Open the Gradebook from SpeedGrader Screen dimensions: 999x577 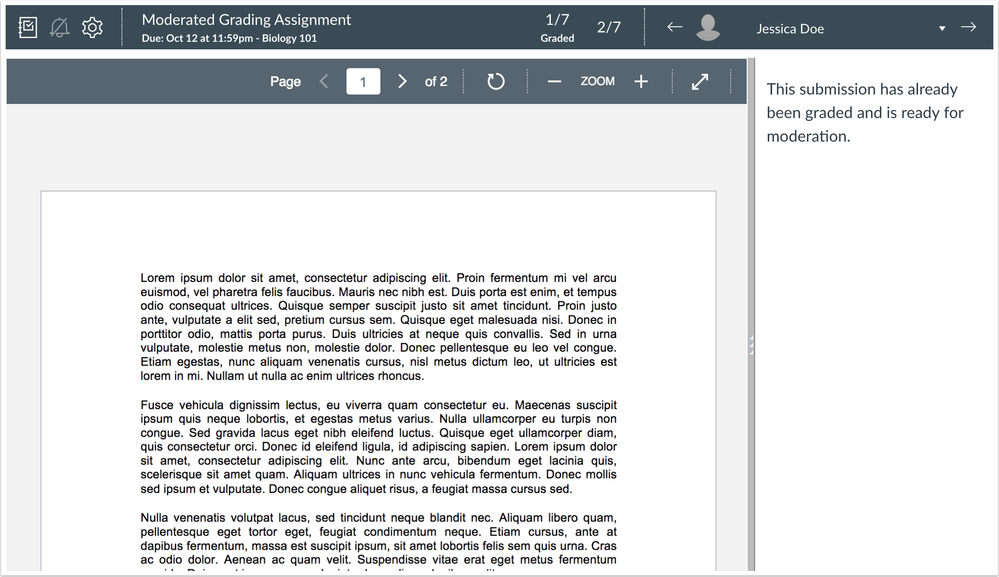coord(28,27)
